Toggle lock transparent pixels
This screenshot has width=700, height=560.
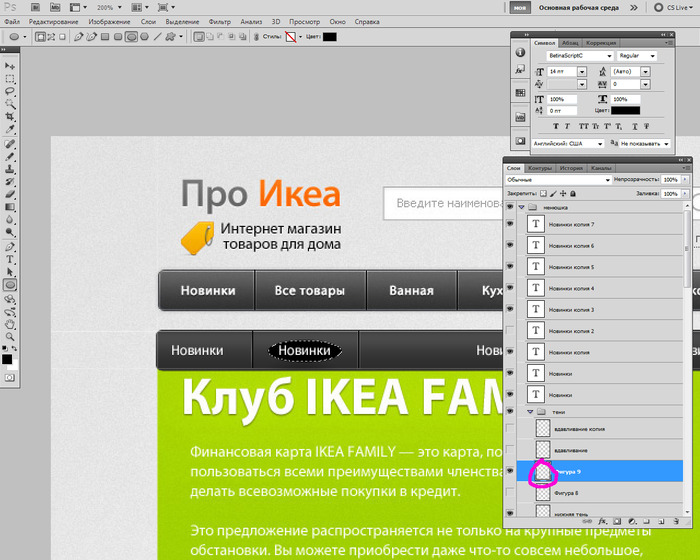(x=543, y=193)
